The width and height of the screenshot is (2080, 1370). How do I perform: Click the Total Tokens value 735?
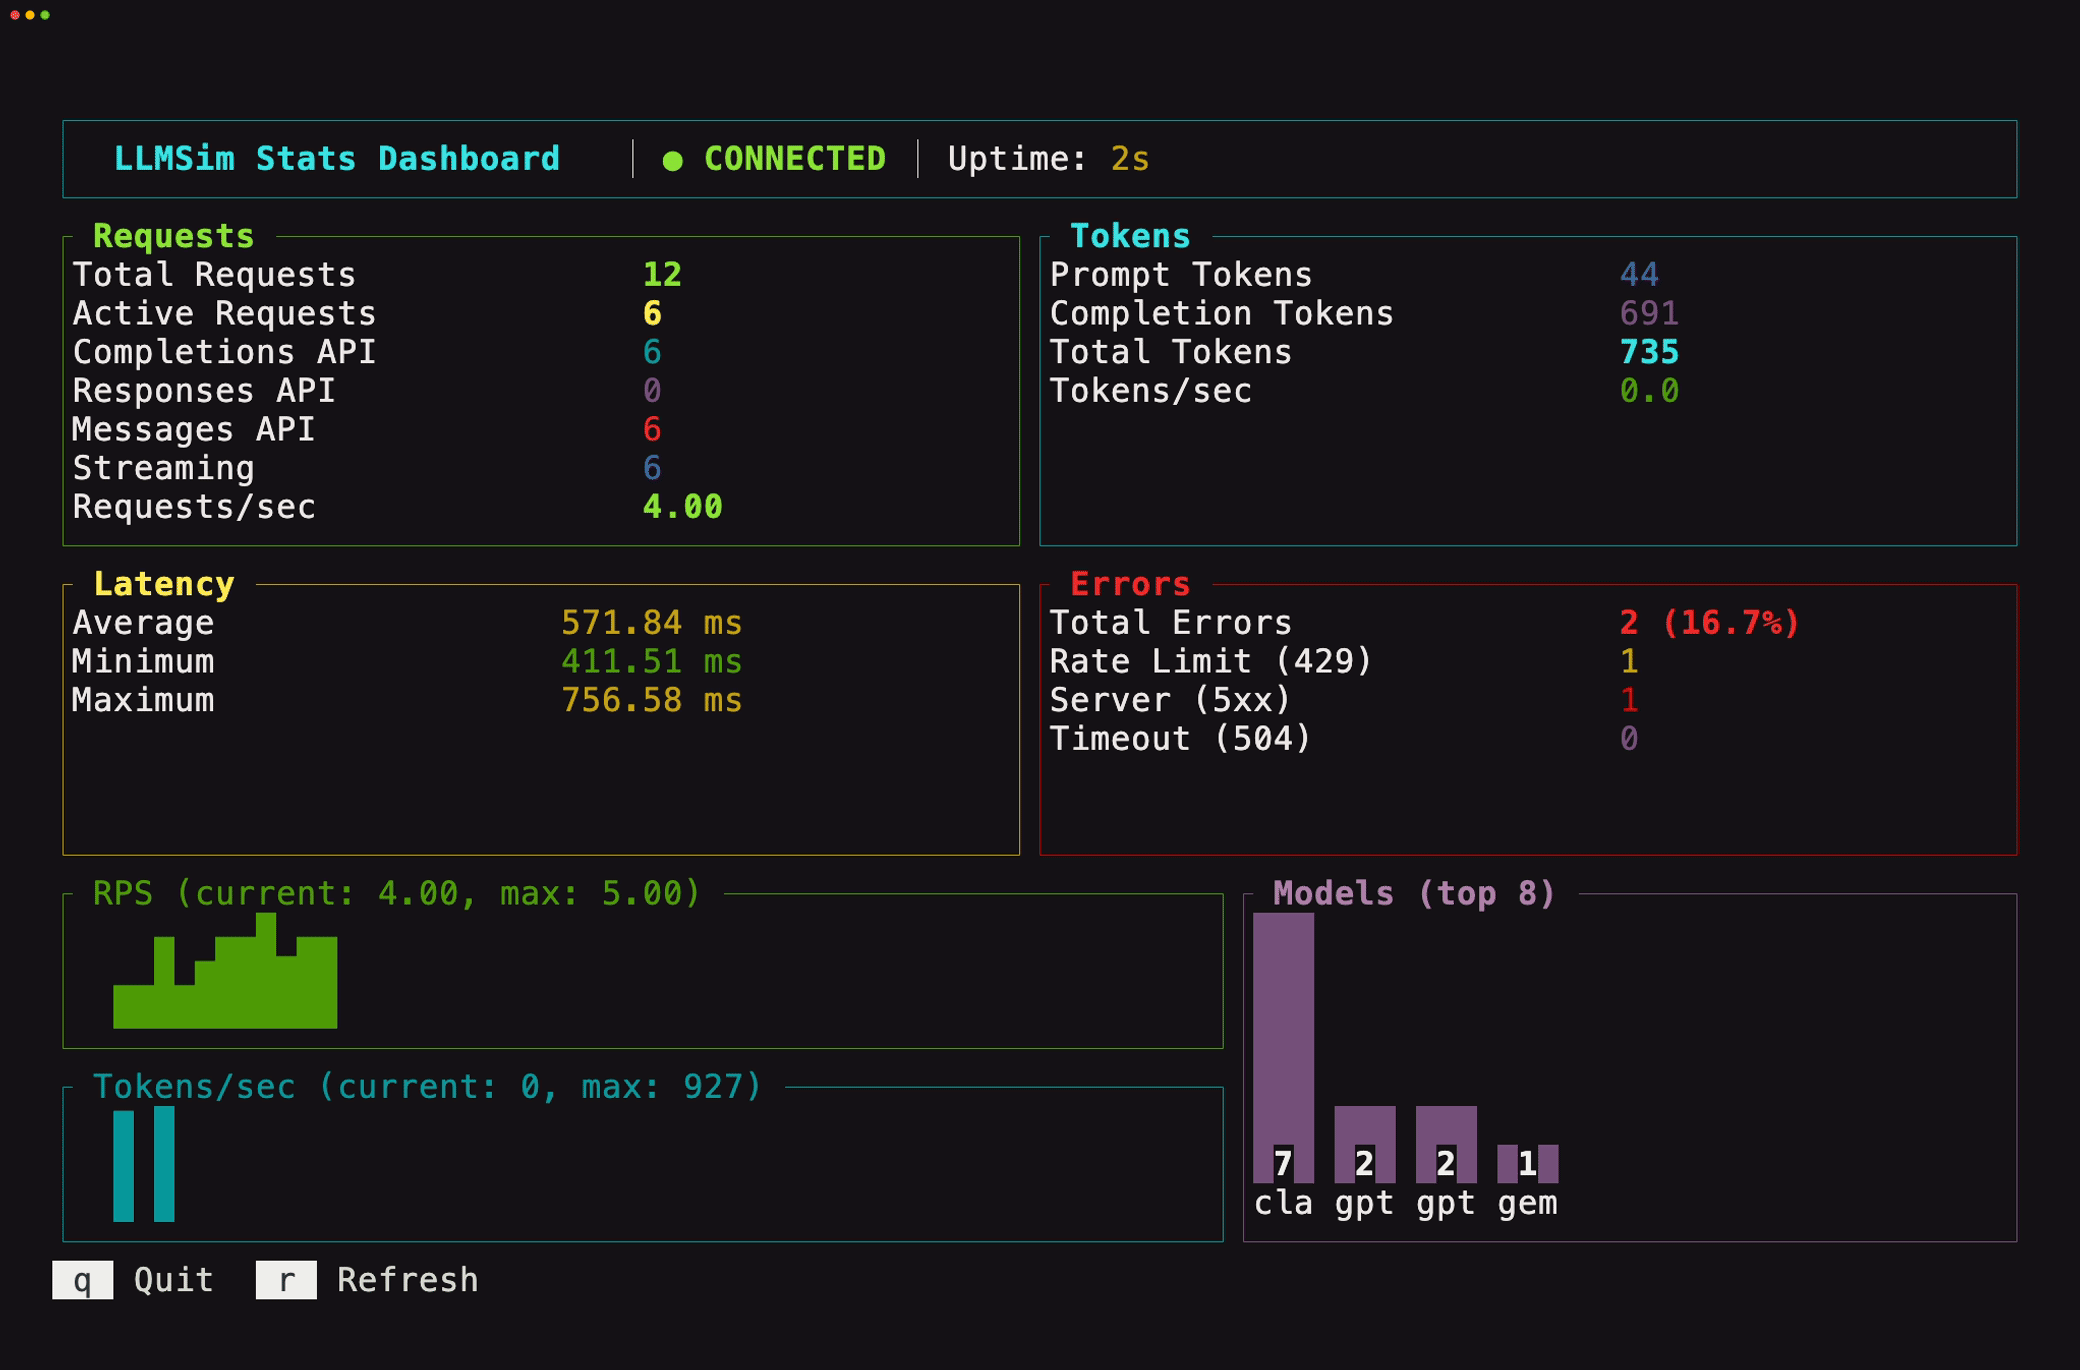point(1649,352)
